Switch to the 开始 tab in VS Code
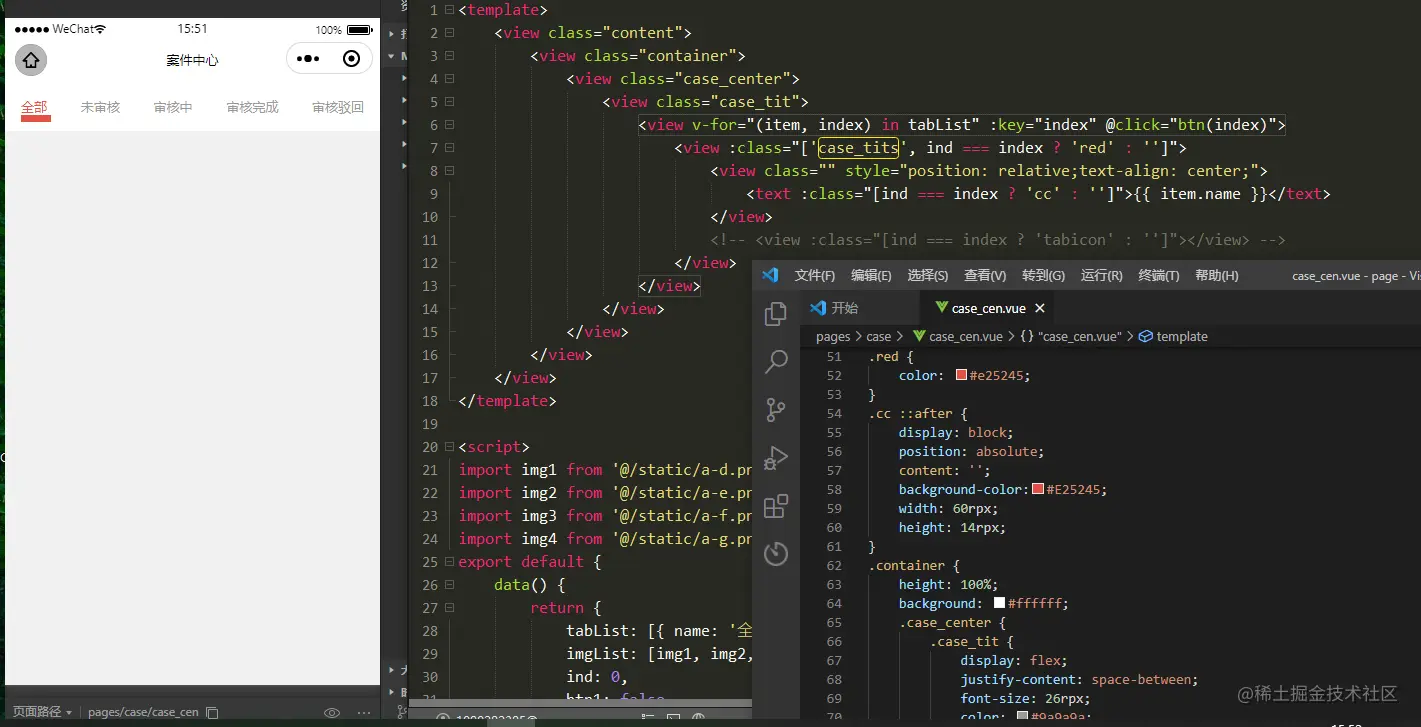Image resolution: width=1421 pixels, height=727 pixels. click(859, 308)
